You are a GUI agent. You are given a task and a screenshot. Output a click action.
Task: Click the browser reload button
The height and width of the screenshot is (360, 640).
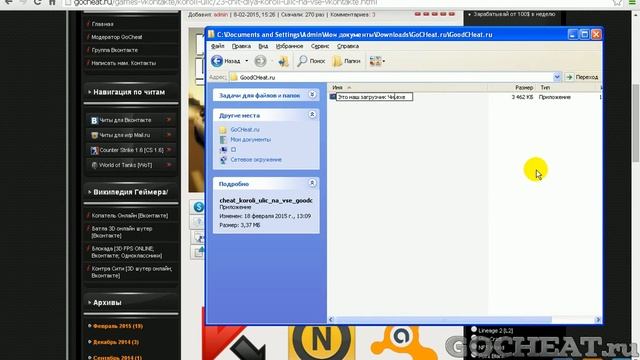37,2
